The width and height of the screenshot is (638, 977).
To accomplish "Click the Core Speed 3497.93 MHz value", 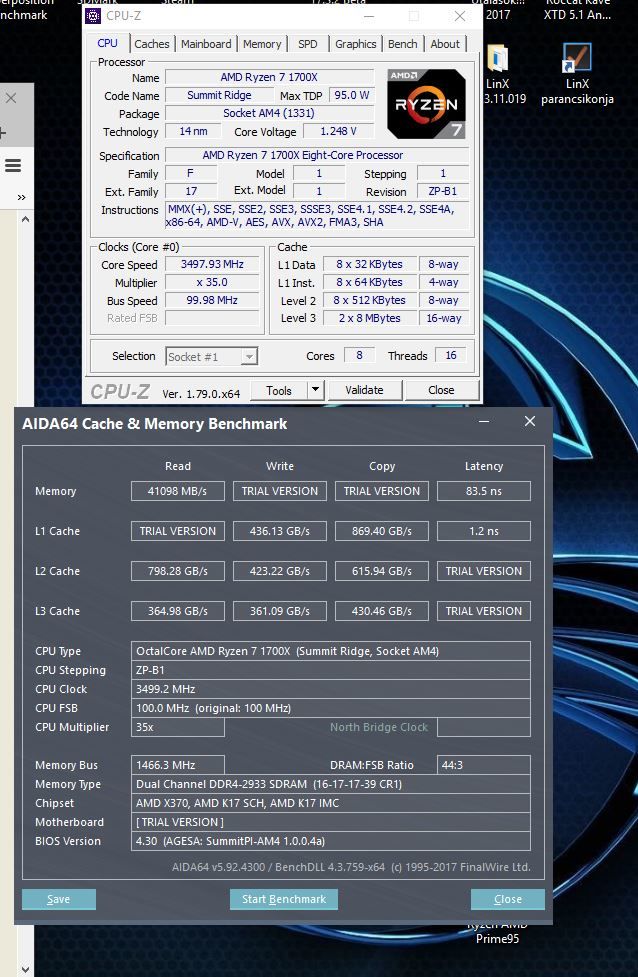I will click(212, 264).
